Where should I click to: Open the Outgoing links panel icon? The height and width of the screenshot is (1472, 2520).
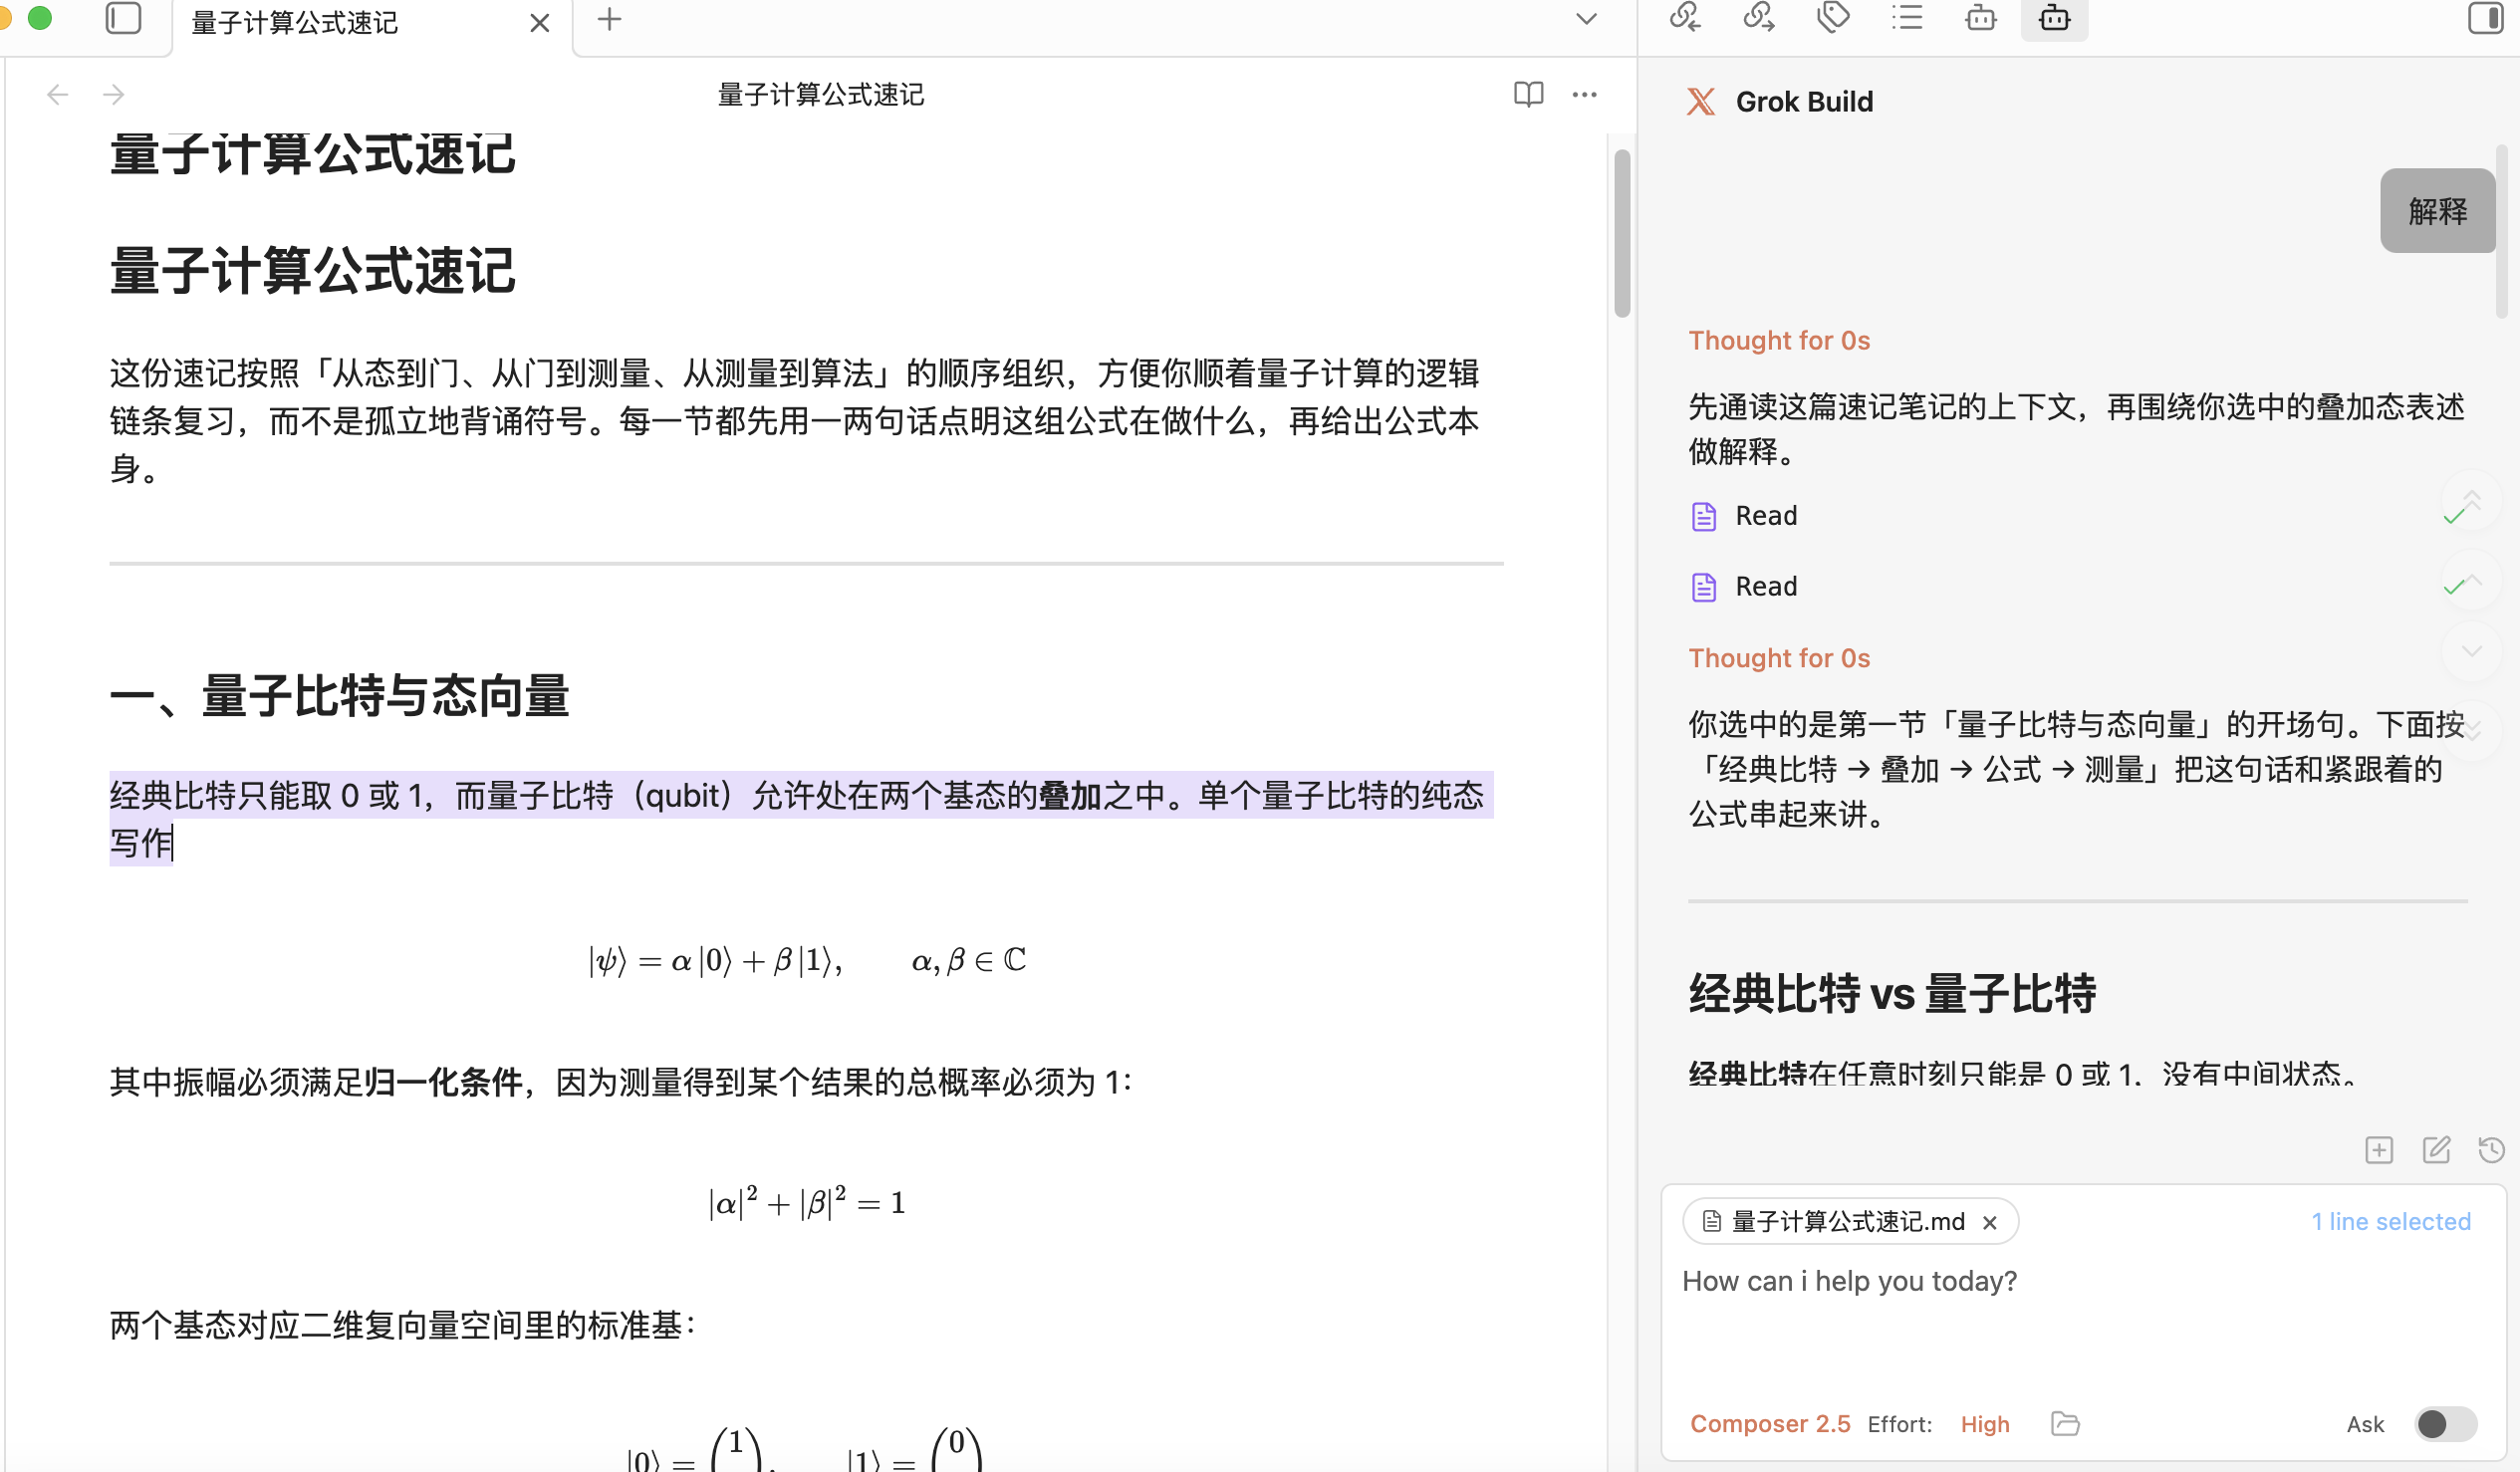pos(1759,18)
